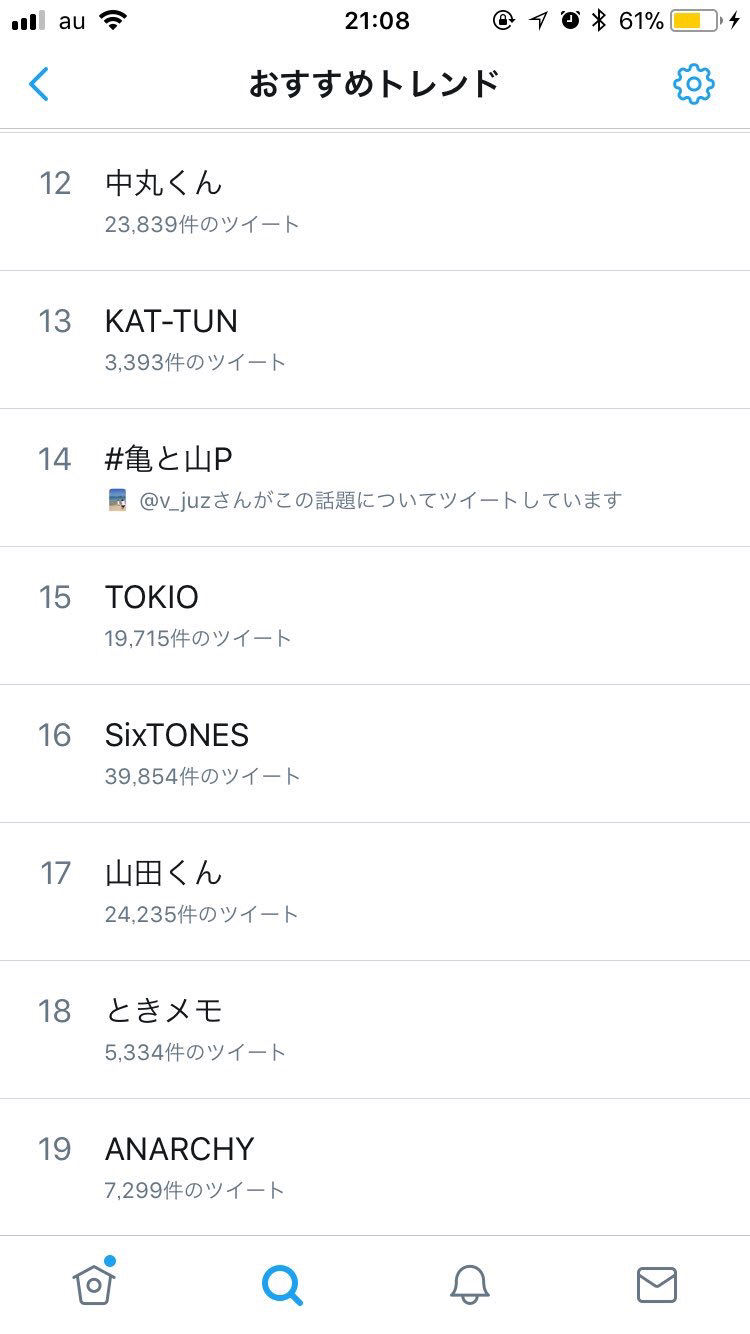Screen dimensions: 750x1334
Task: Tap the 39,854件のツイート count text
Action: (202, 776)
